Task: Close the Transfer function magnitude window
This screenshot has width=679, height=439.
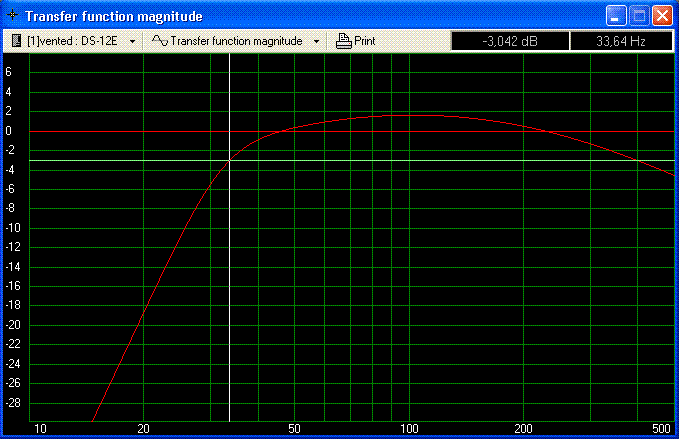Action: pyautogui.click(x=662, y=16)
